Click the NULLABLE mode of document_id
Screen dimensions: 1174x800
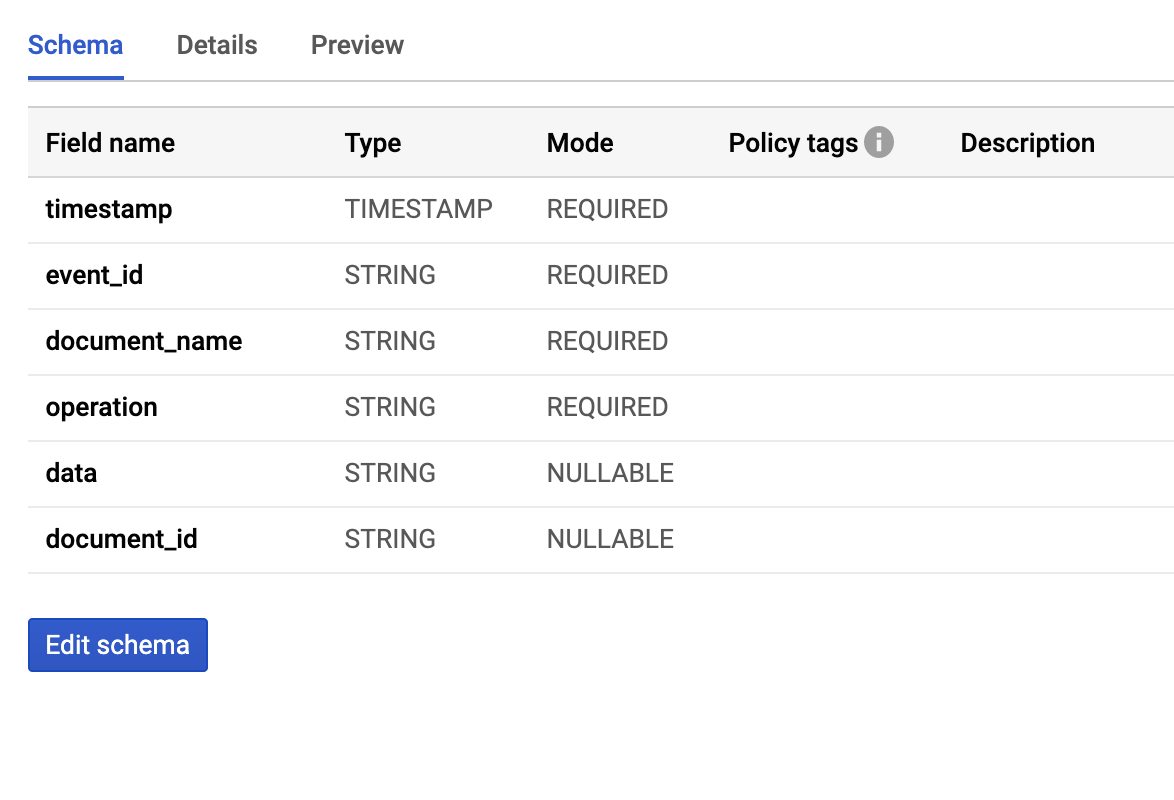[x=610, y=539]
